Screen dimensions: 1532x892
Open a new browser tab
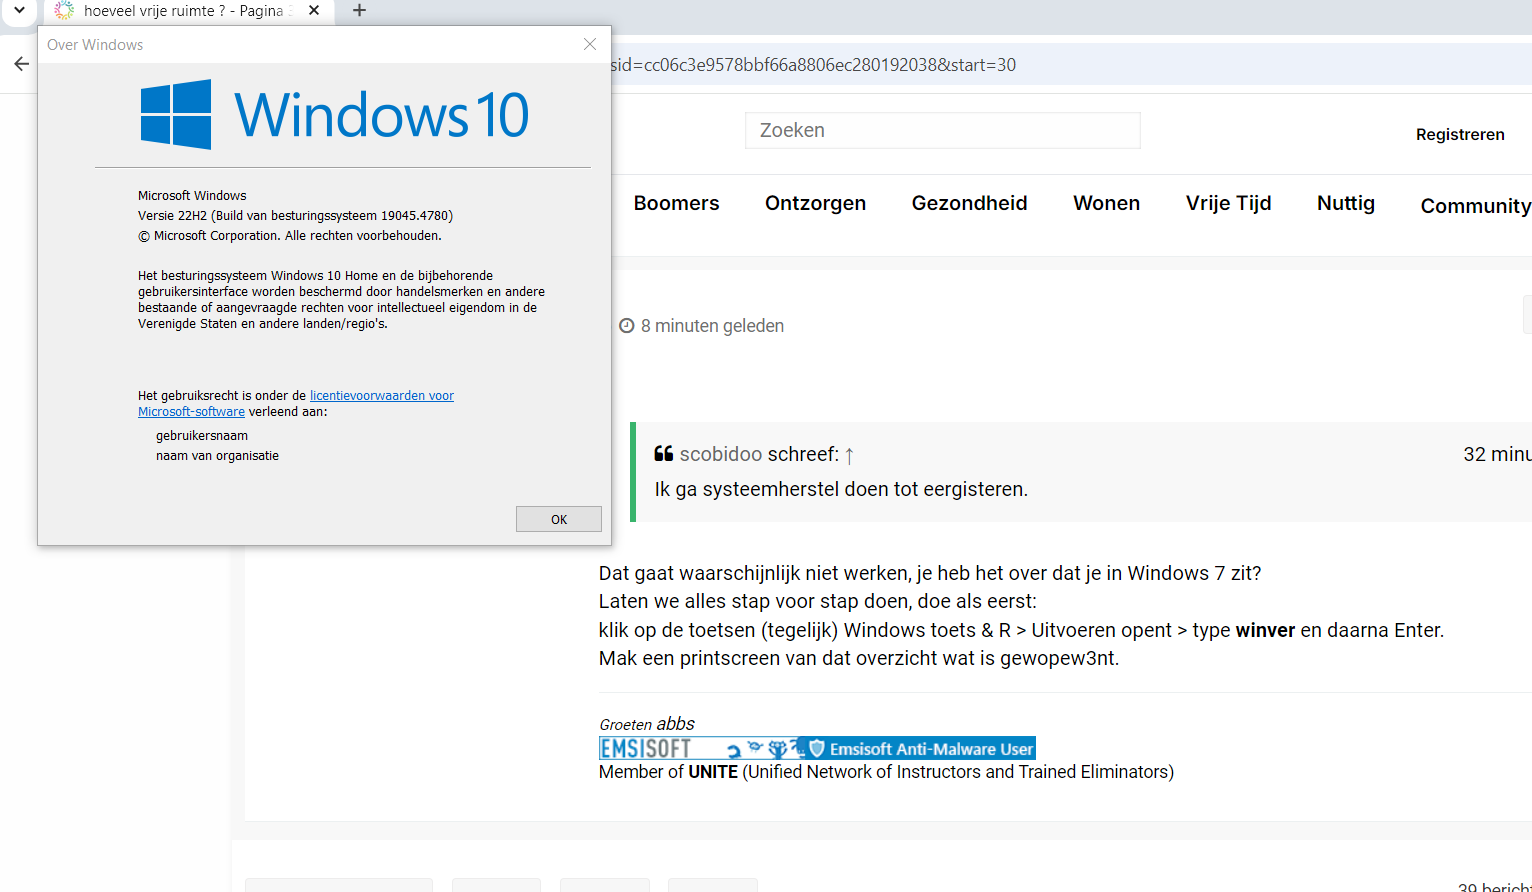point(360,10)
